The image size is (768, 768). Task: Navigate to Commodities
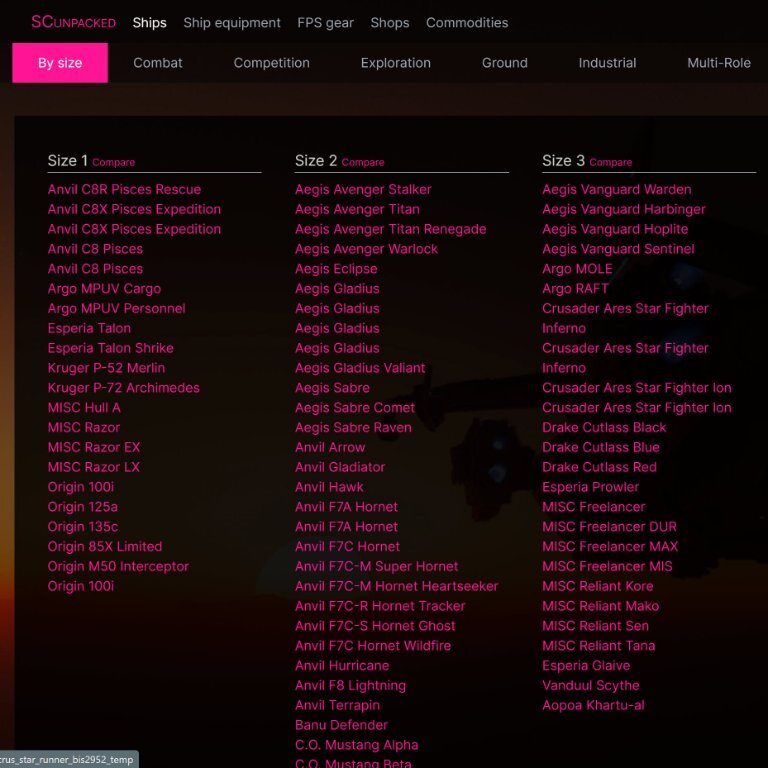(467, 22)
